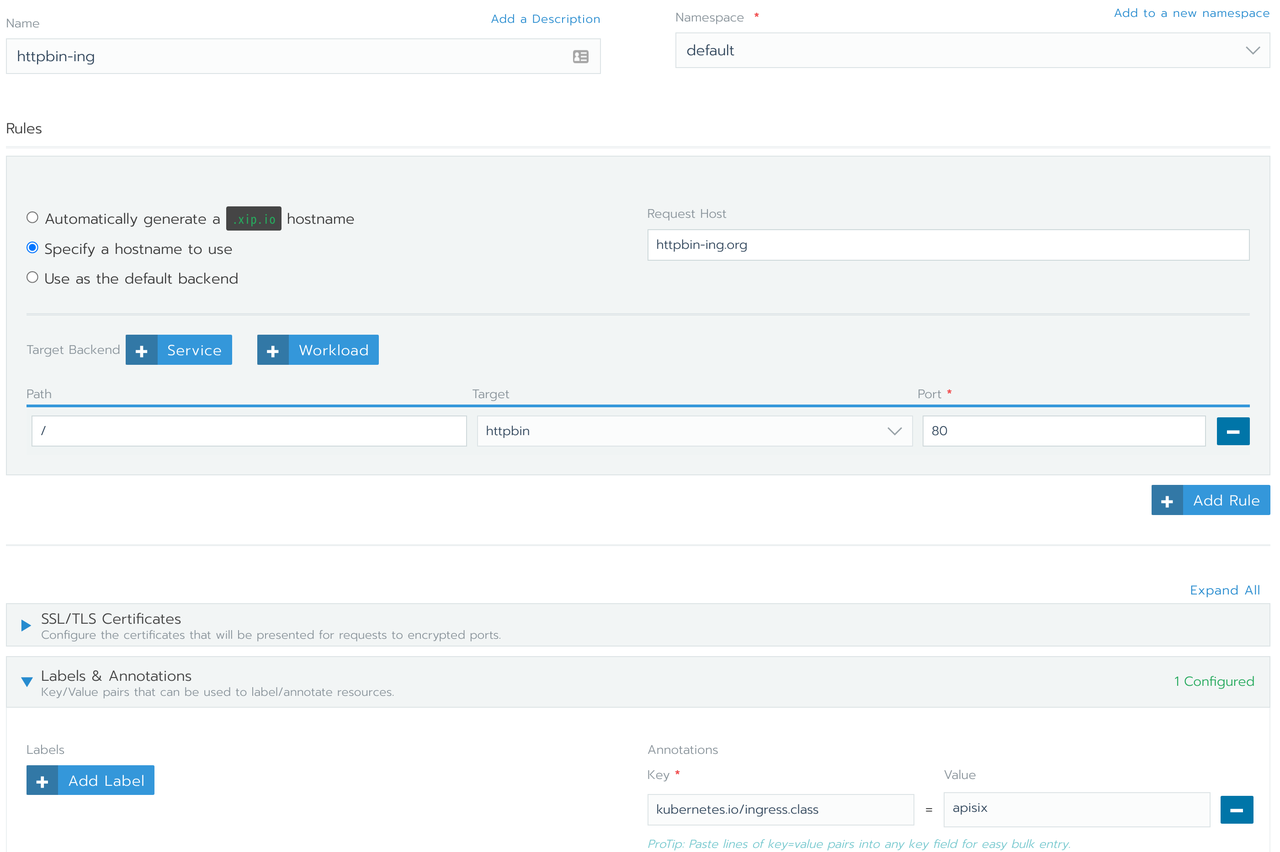The height and width of the screenshot is (852, 1280).
Task: Select automatically generate xip.io hostname option
Action: pyautogui.click(x=33, y=218)
